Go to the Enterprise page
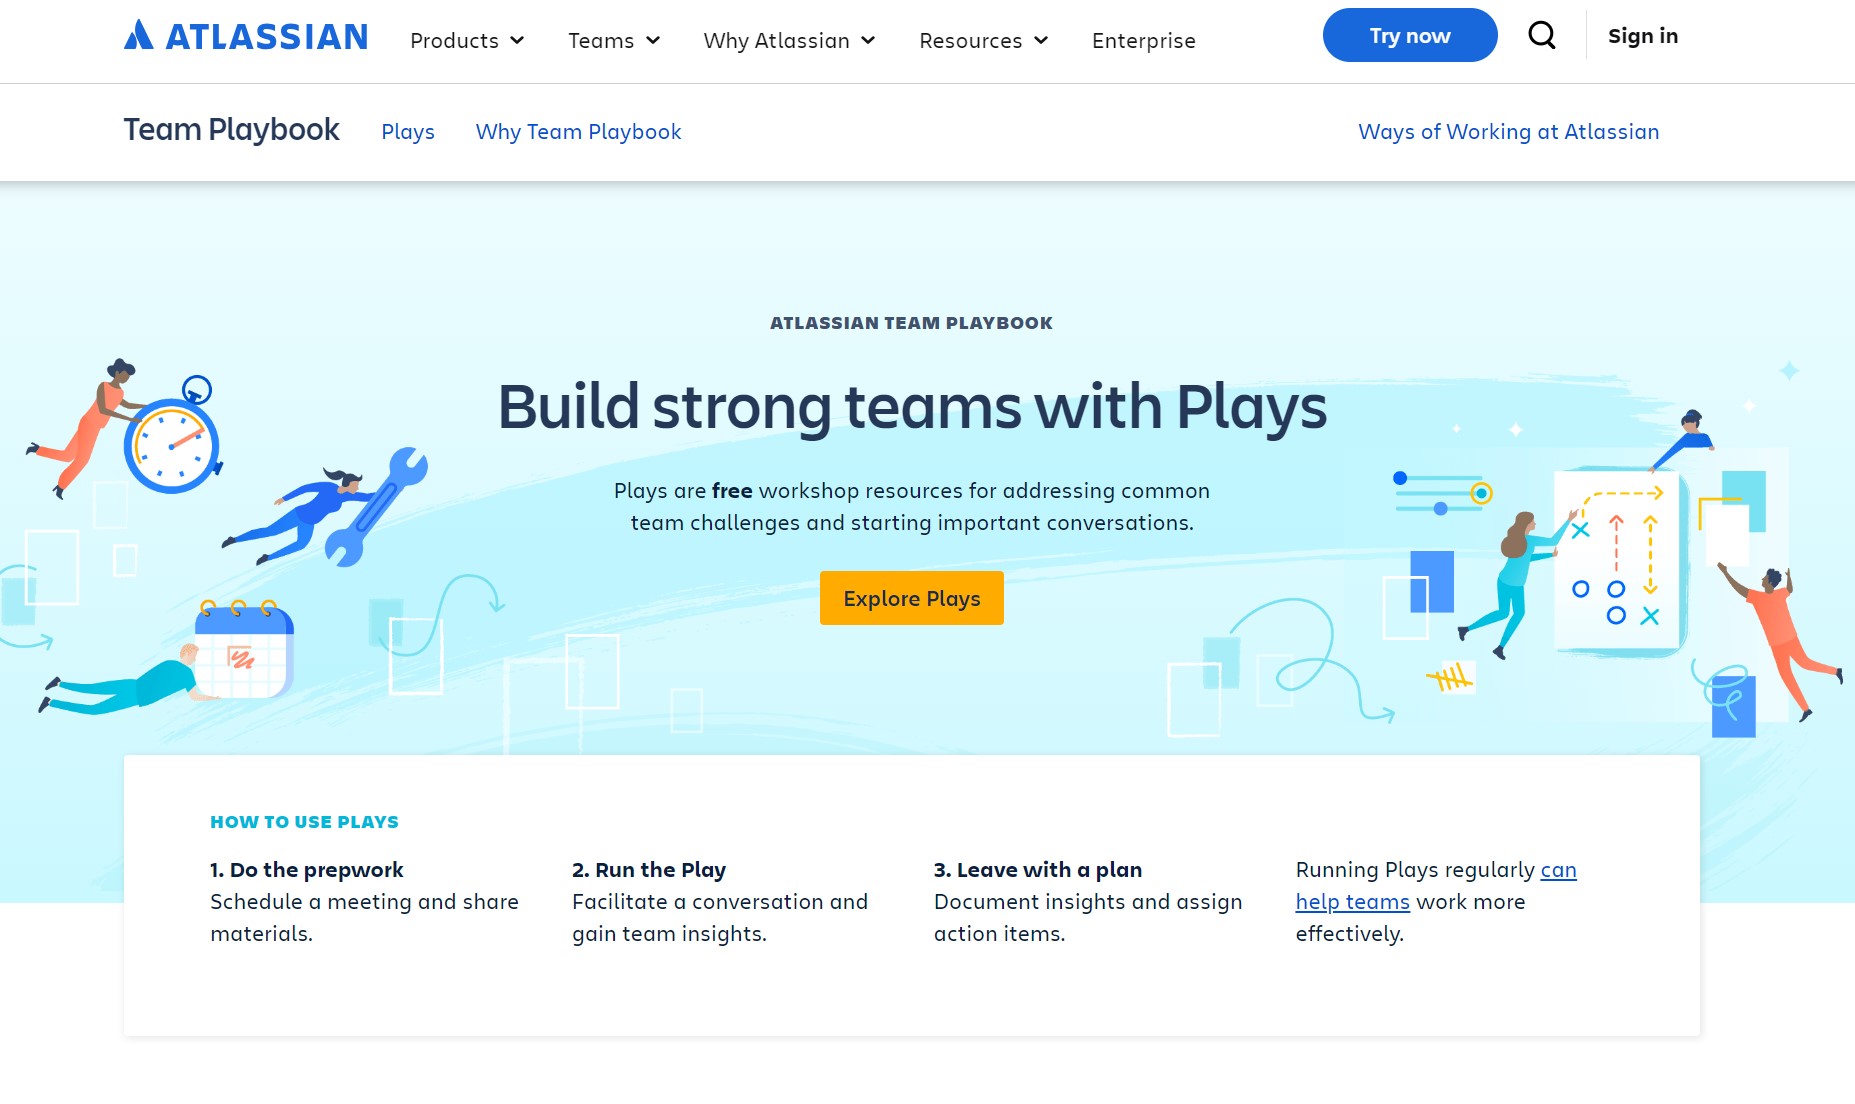The image size is (1855, 1104). pyautogui.click(x=1144, y=41)
